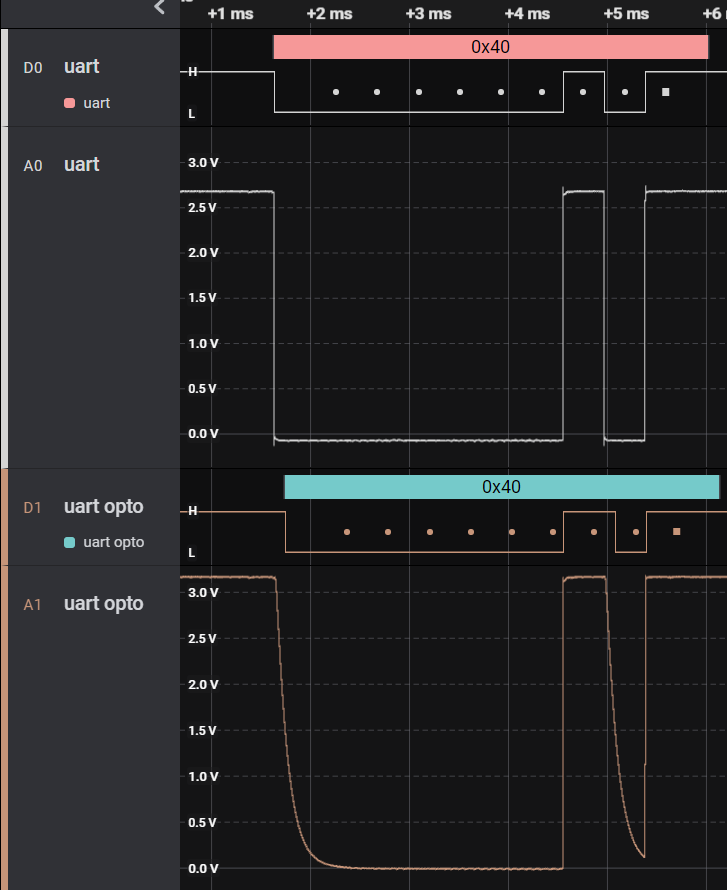
Task: Select the D0 uart channel label
Action: 82,66
